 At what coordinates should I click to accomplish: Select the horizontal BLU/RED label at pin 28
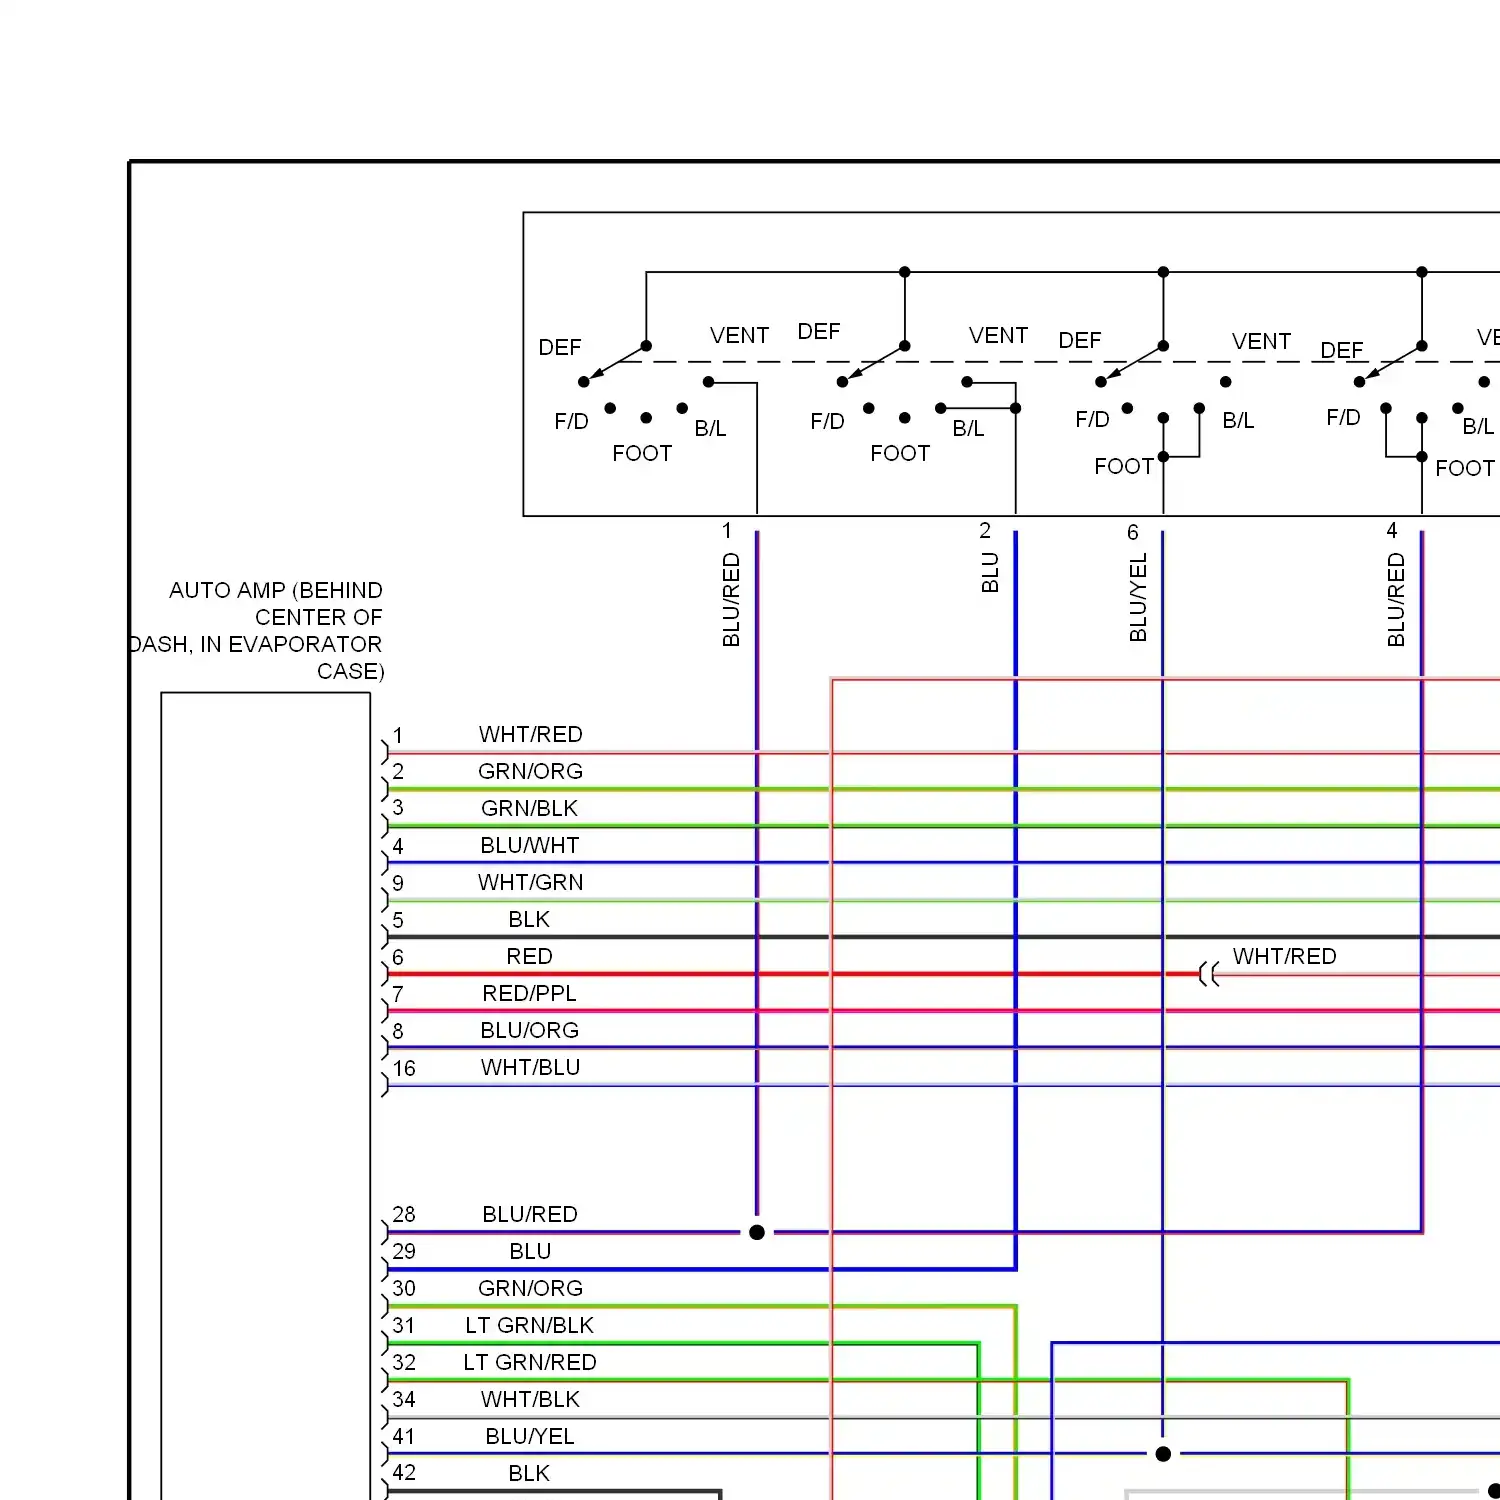pos(530,1215)
